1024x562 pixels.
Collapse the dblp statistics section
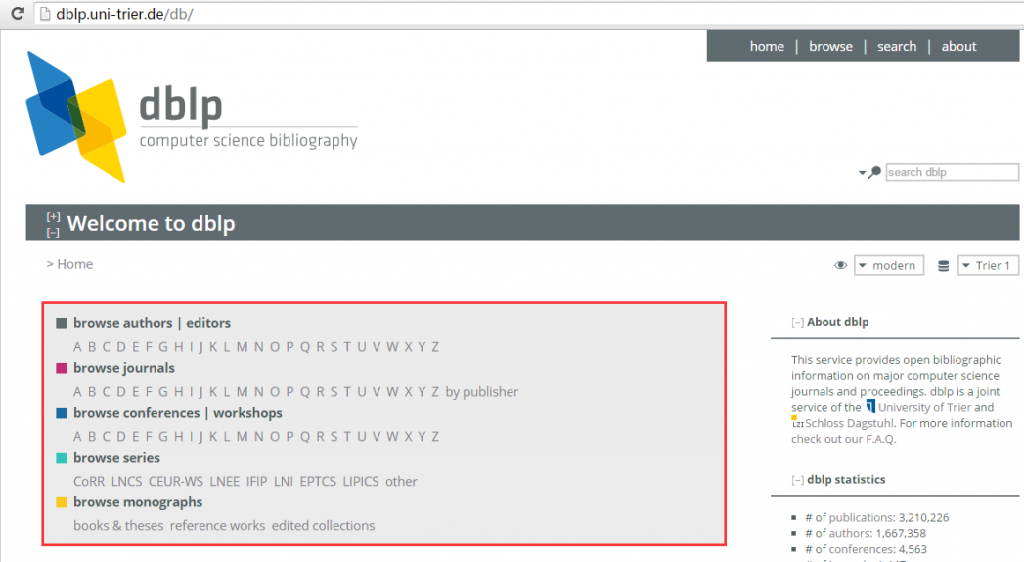pyautogui.click(x=797, y=480)
